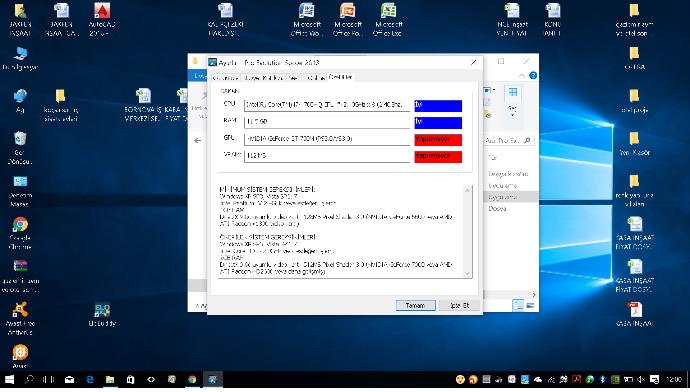
Task: Open Google Chrome from the taskbar
Action: pyautogui.click(x=192, y=379)
